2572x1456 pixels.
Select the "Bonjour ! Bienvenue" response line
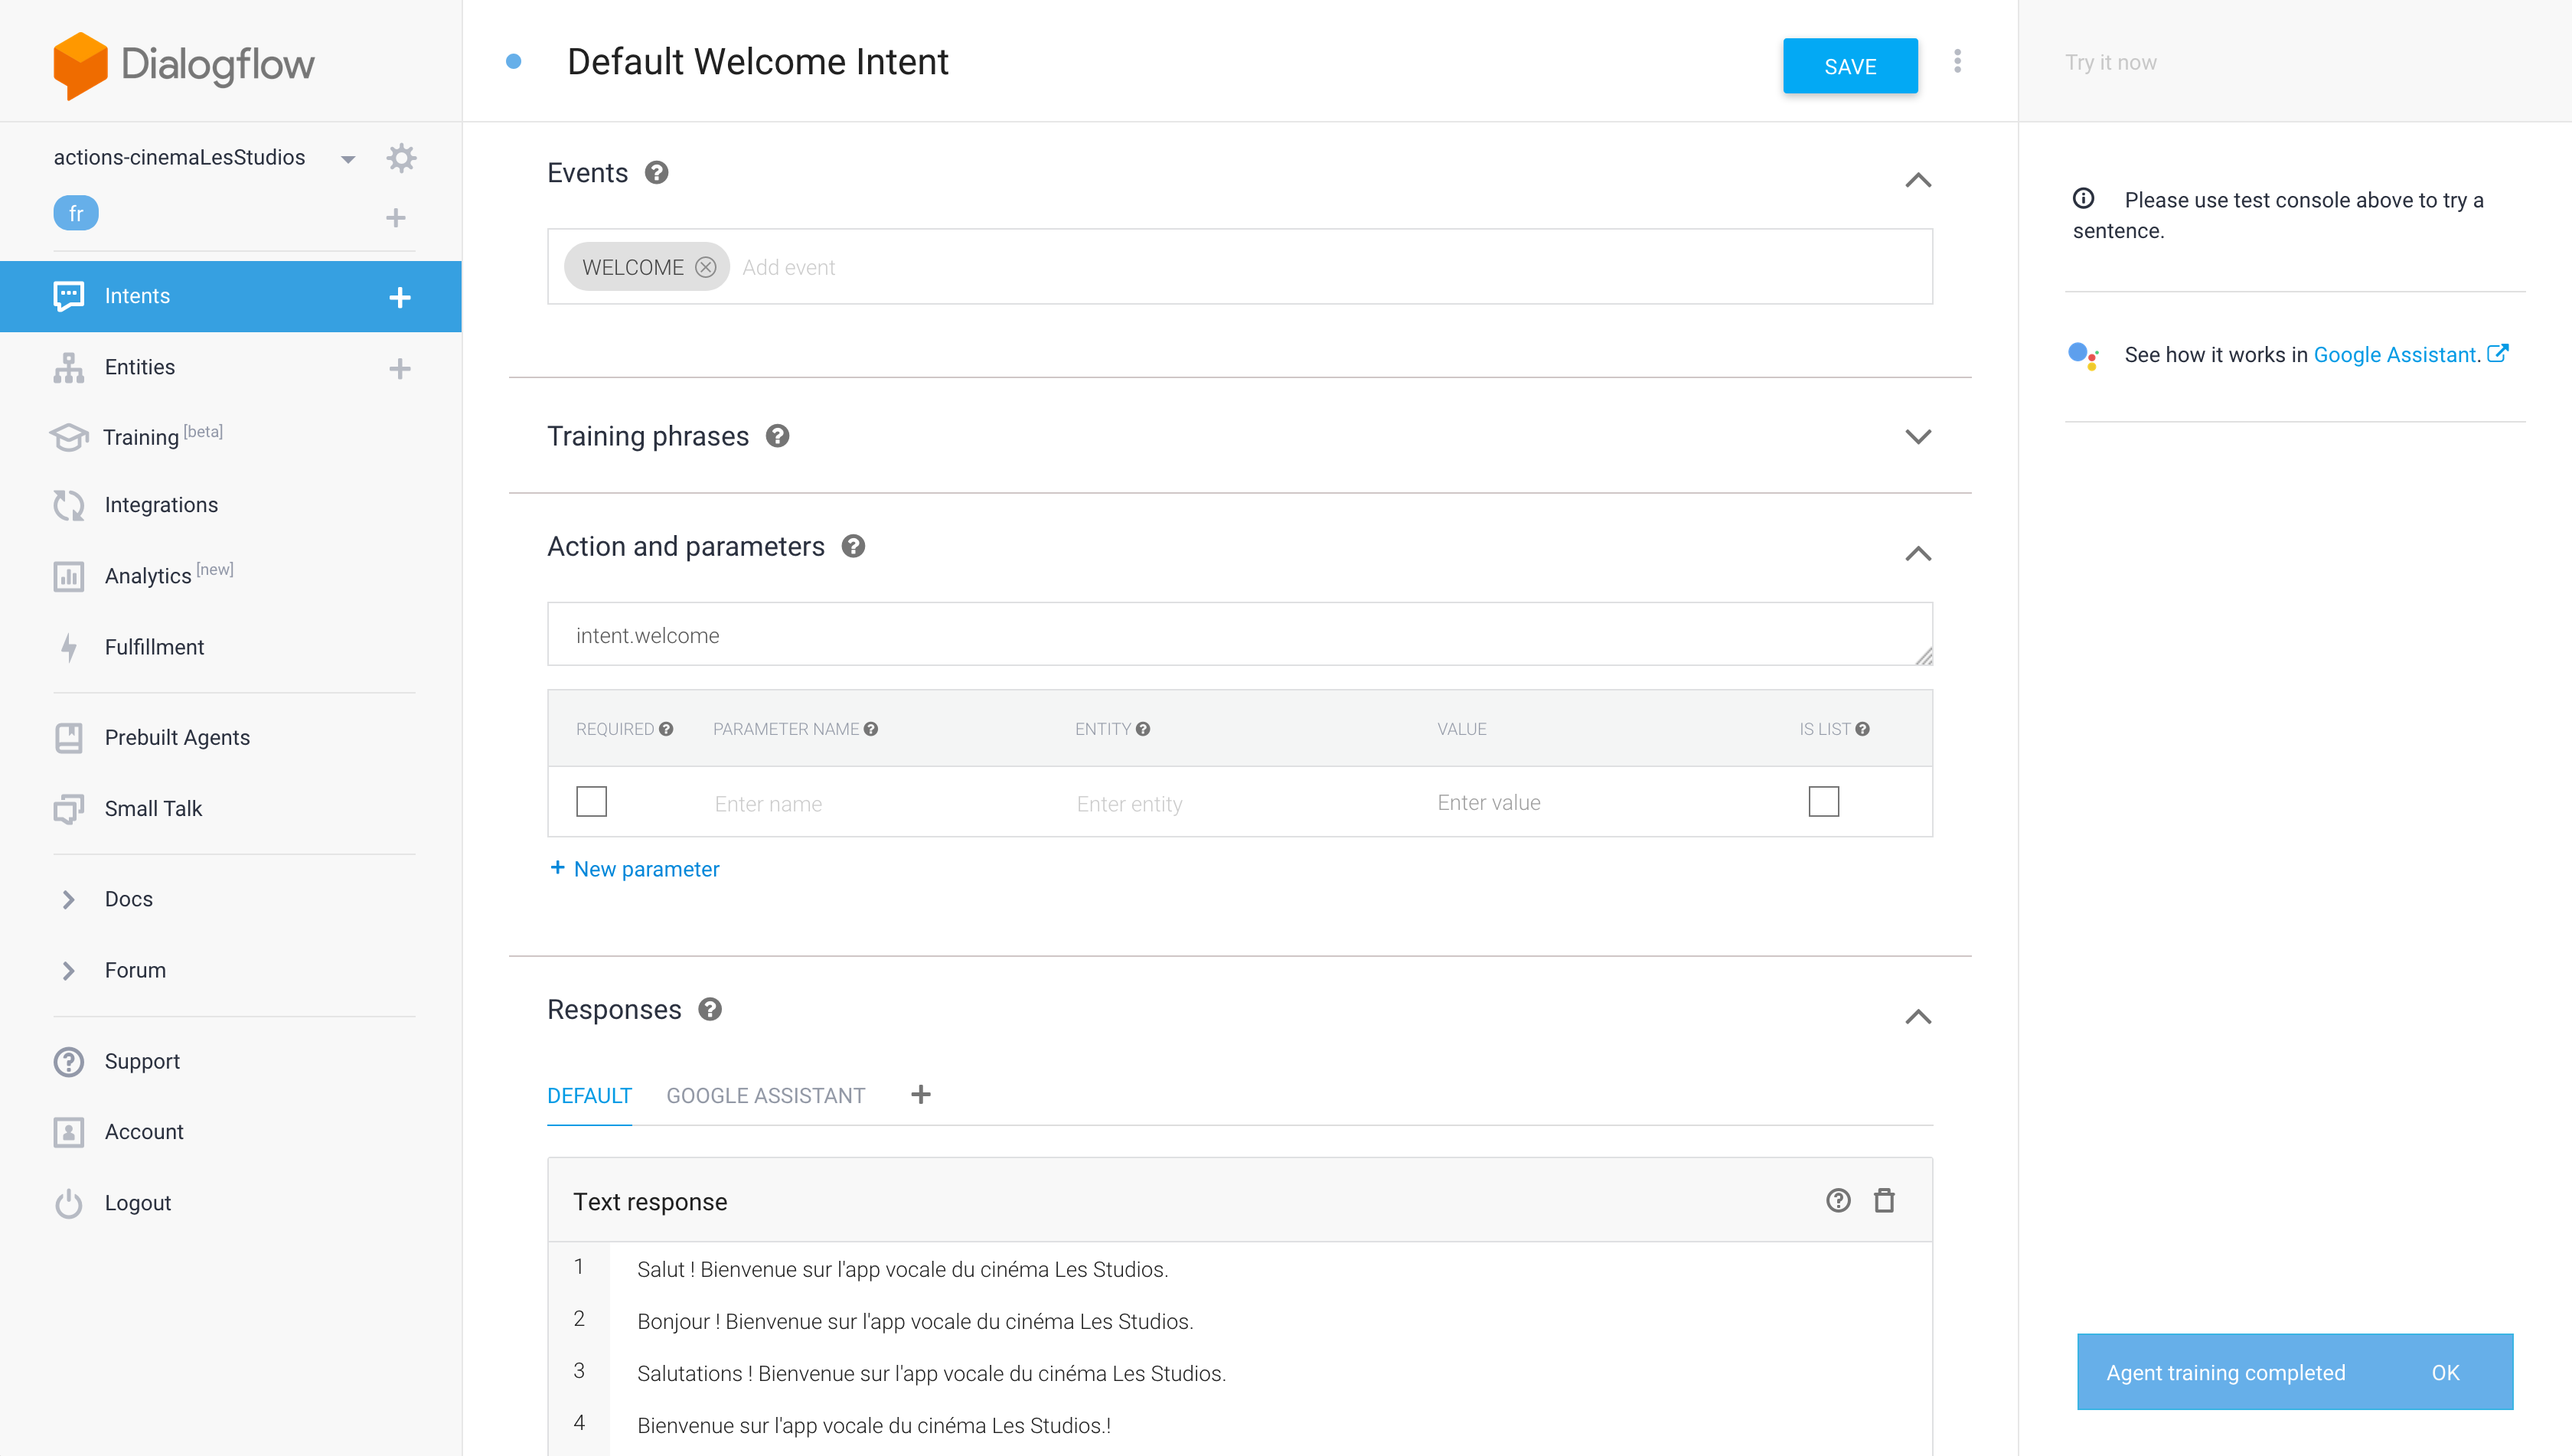click(915, 1321)
